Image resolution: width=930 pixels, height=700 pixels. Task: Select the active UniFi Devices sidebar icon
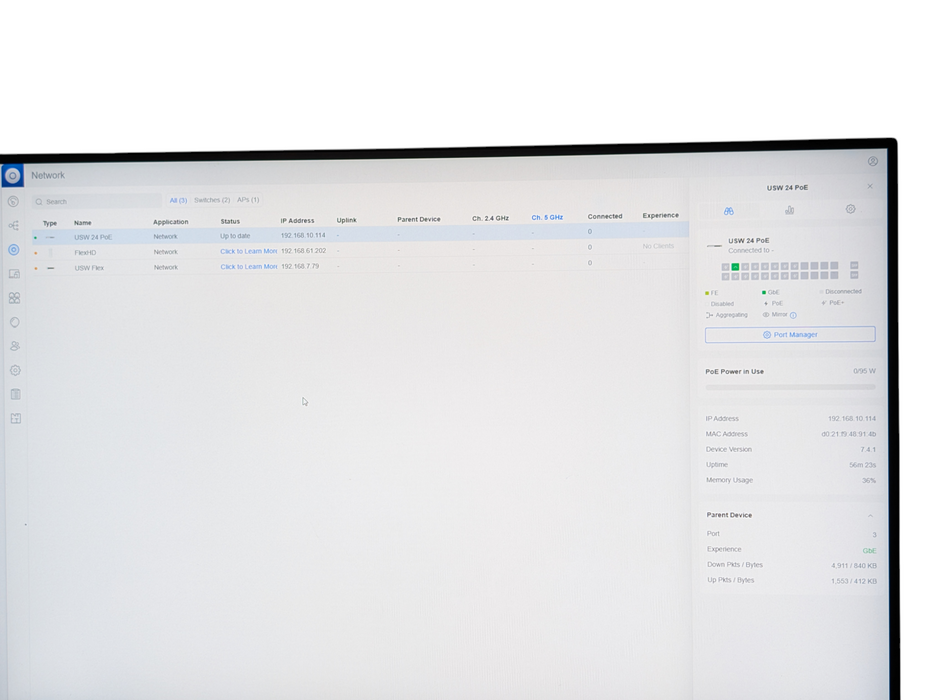[x=14, y=250]
